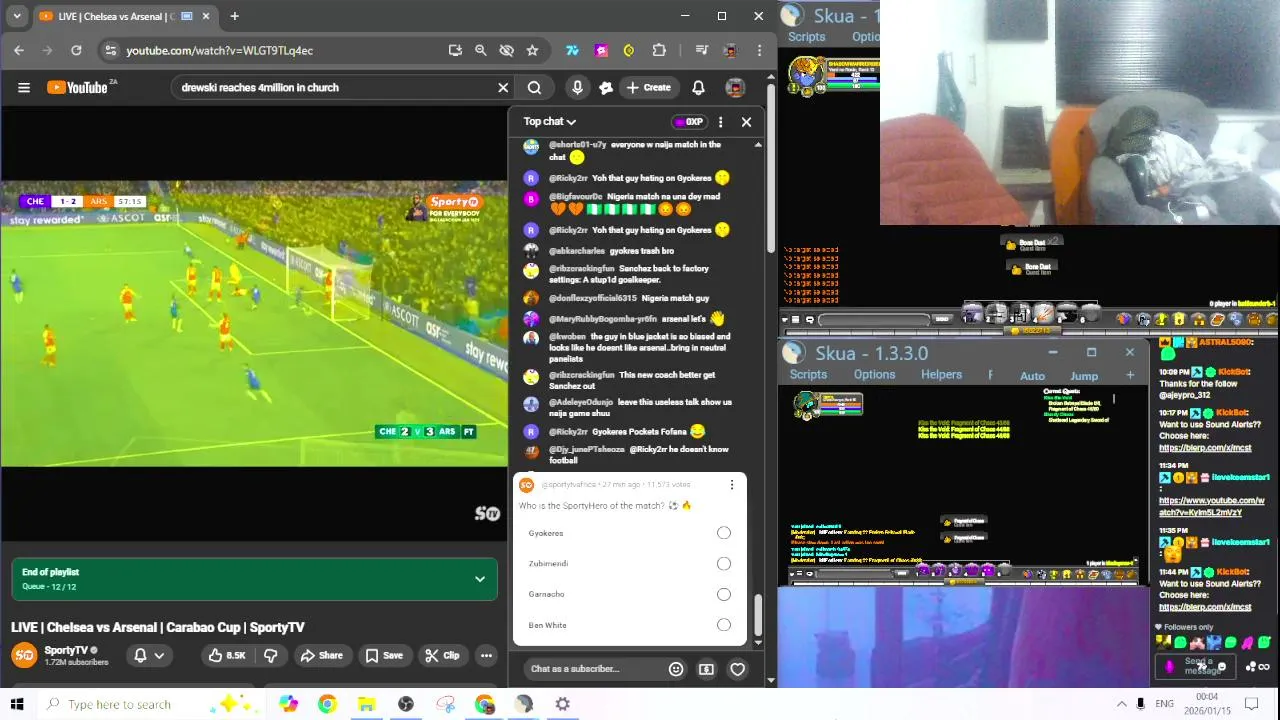Open Chrome extensions puzzle icon

coord(659,50)
